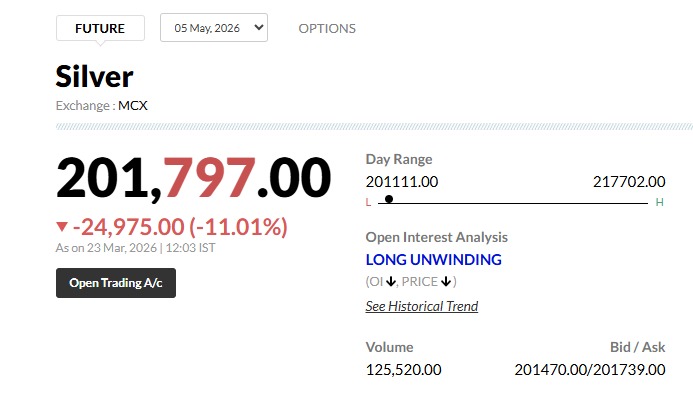Click the MCX exchange label
The height and width of the screenshot is (404, 693).
133,104
